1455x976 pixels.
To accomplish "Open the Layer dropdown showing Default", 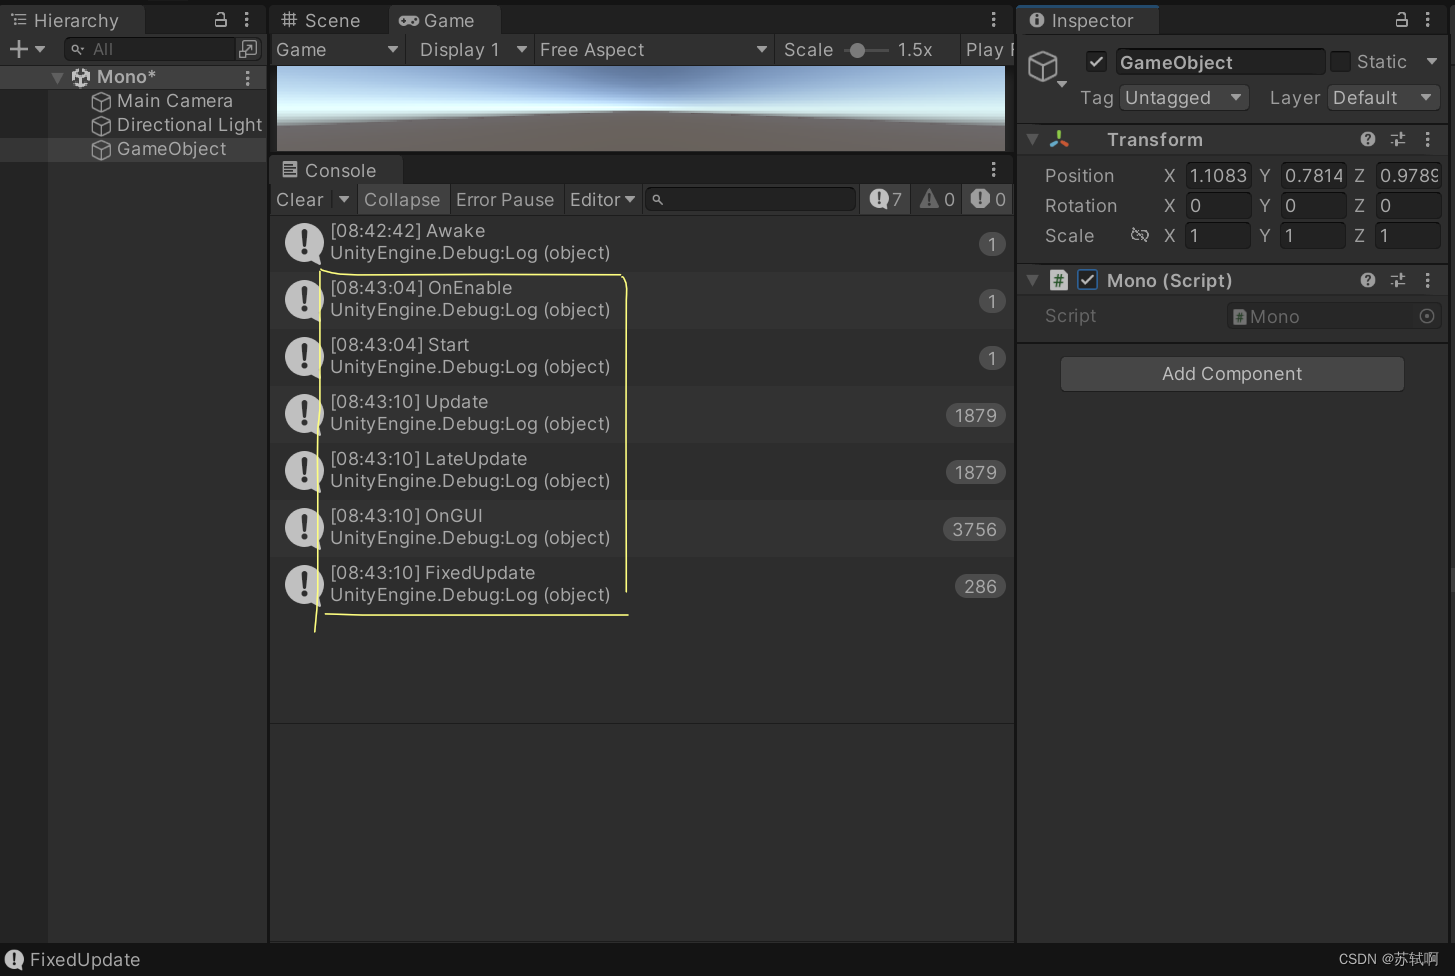I will coord(1383,97).
